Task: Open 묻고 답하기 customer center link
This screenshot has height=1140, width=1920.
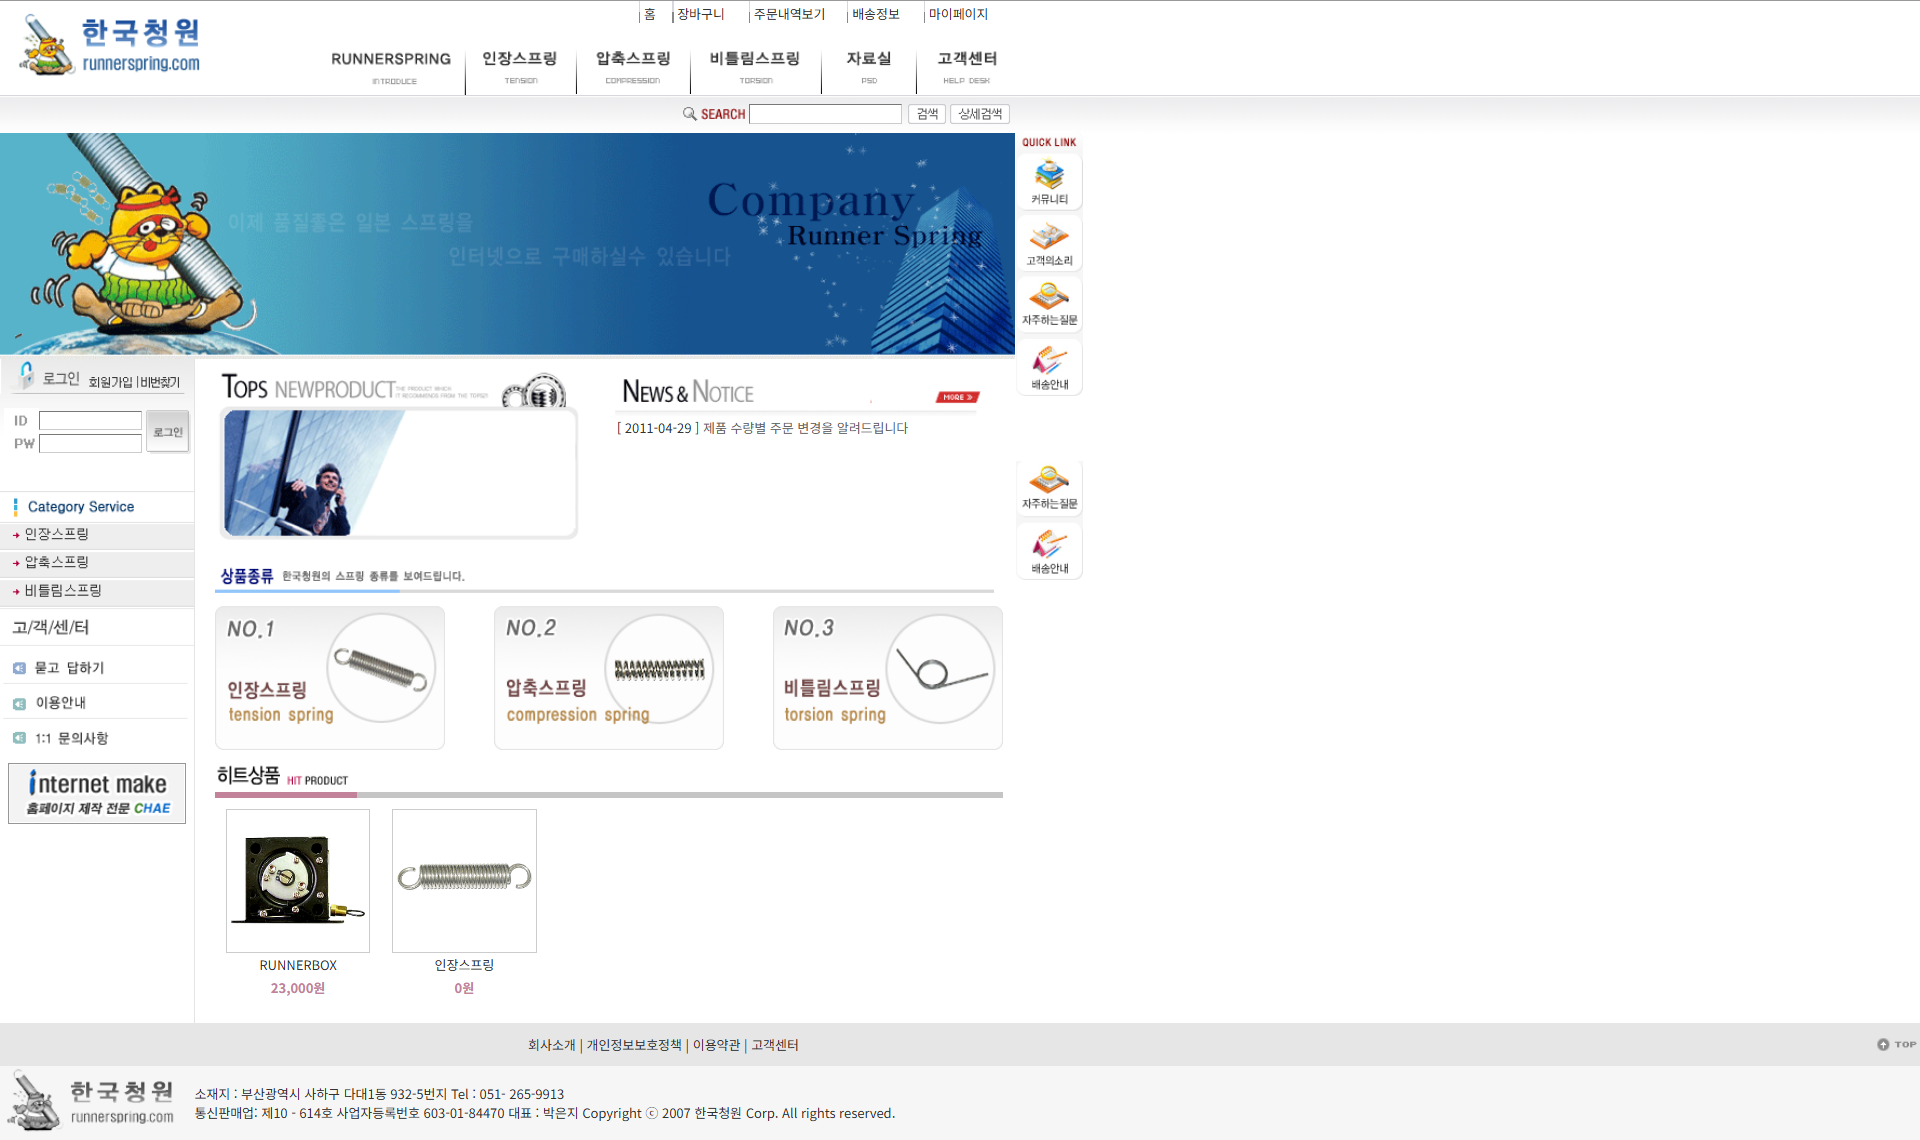Action: coord(69,668)
